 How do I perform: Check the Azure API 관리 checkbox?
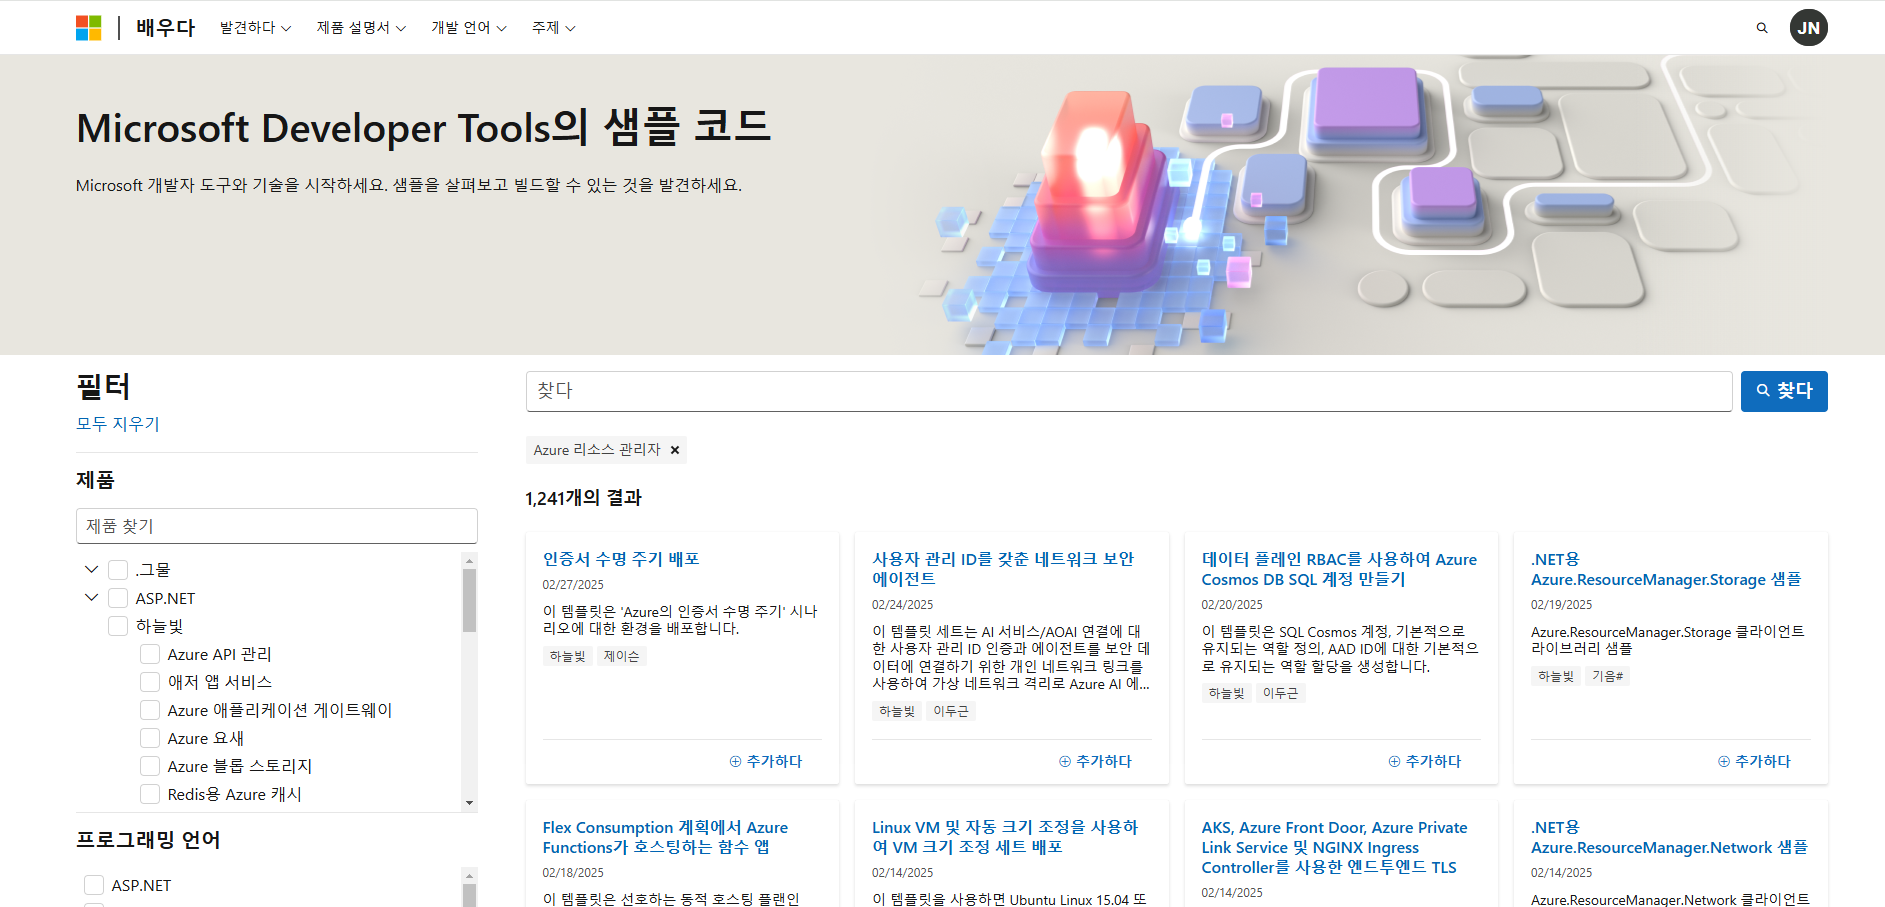(150, 654)
